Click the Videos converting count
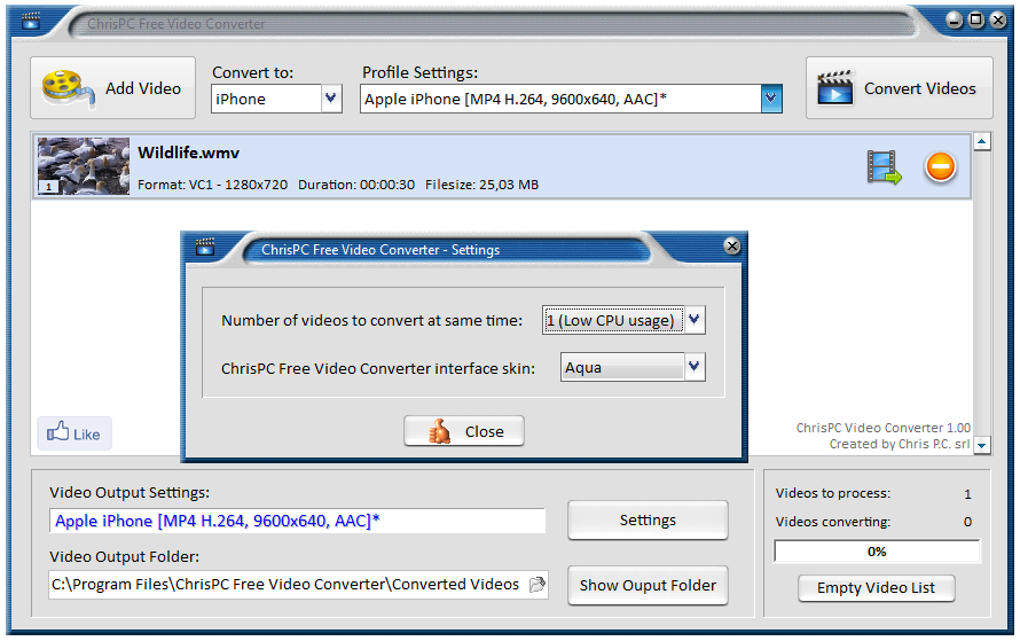 click(967, 522)
